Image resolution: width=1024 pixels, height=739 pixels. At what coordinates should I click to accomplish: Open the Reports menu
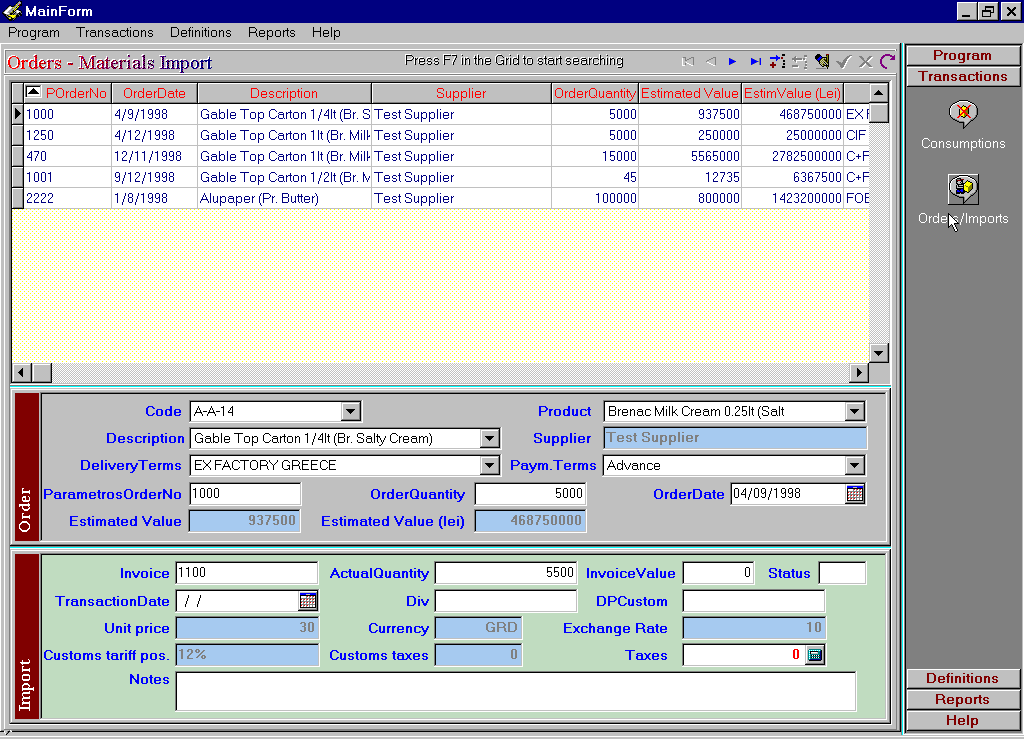click(272, 32)
